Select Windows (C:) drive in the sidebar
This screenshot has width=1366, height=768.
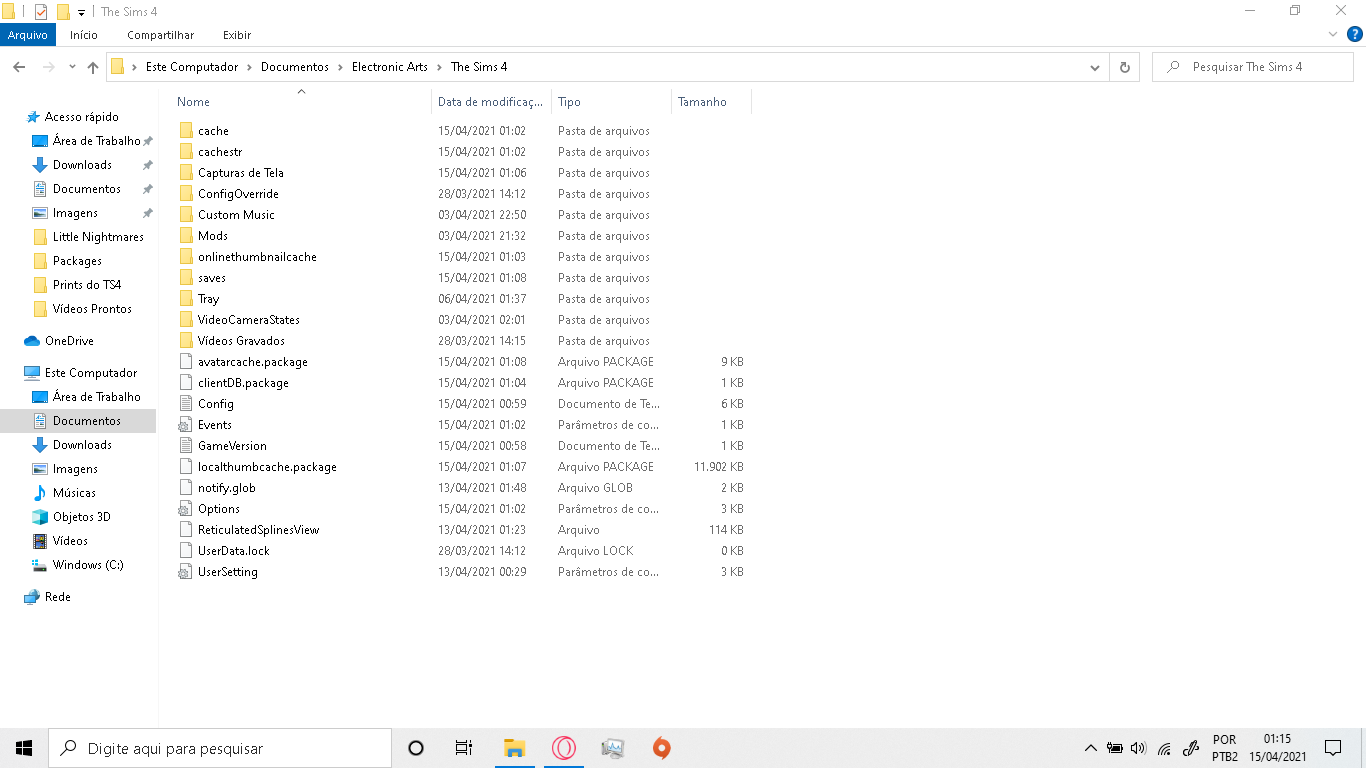pyautogui.click(x=88, y=565)
